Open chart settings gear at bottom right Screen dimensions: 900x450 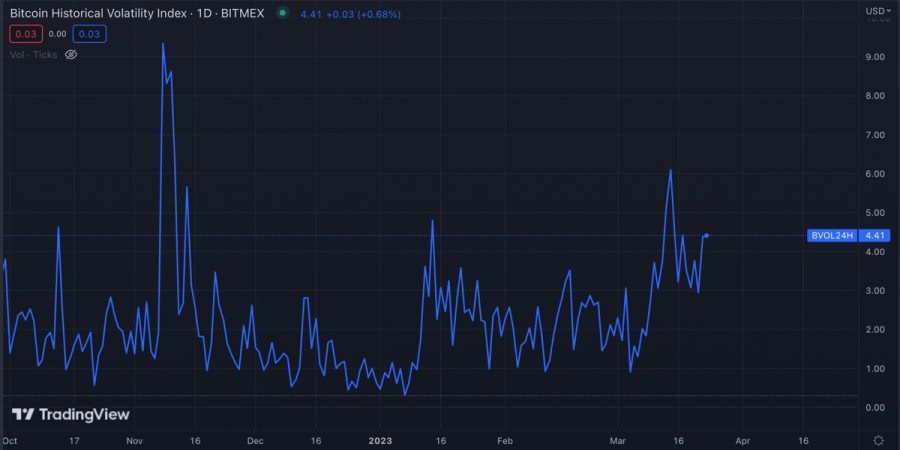878,440
